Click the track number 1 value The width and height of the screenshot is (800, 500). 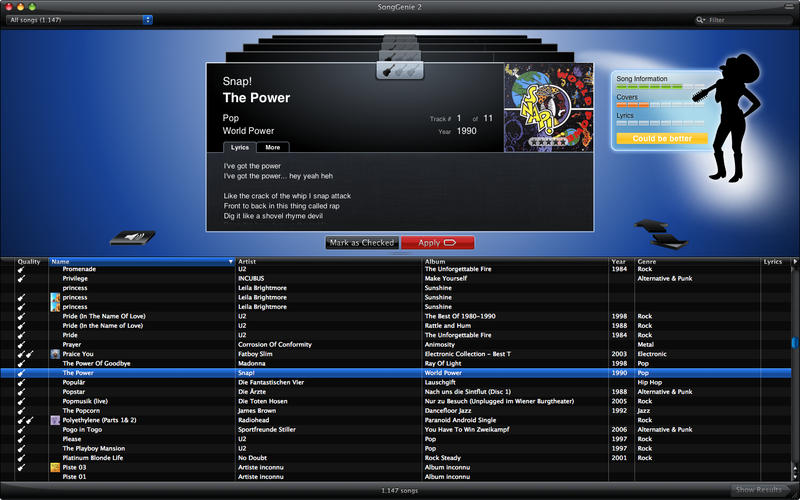(459, 118)
